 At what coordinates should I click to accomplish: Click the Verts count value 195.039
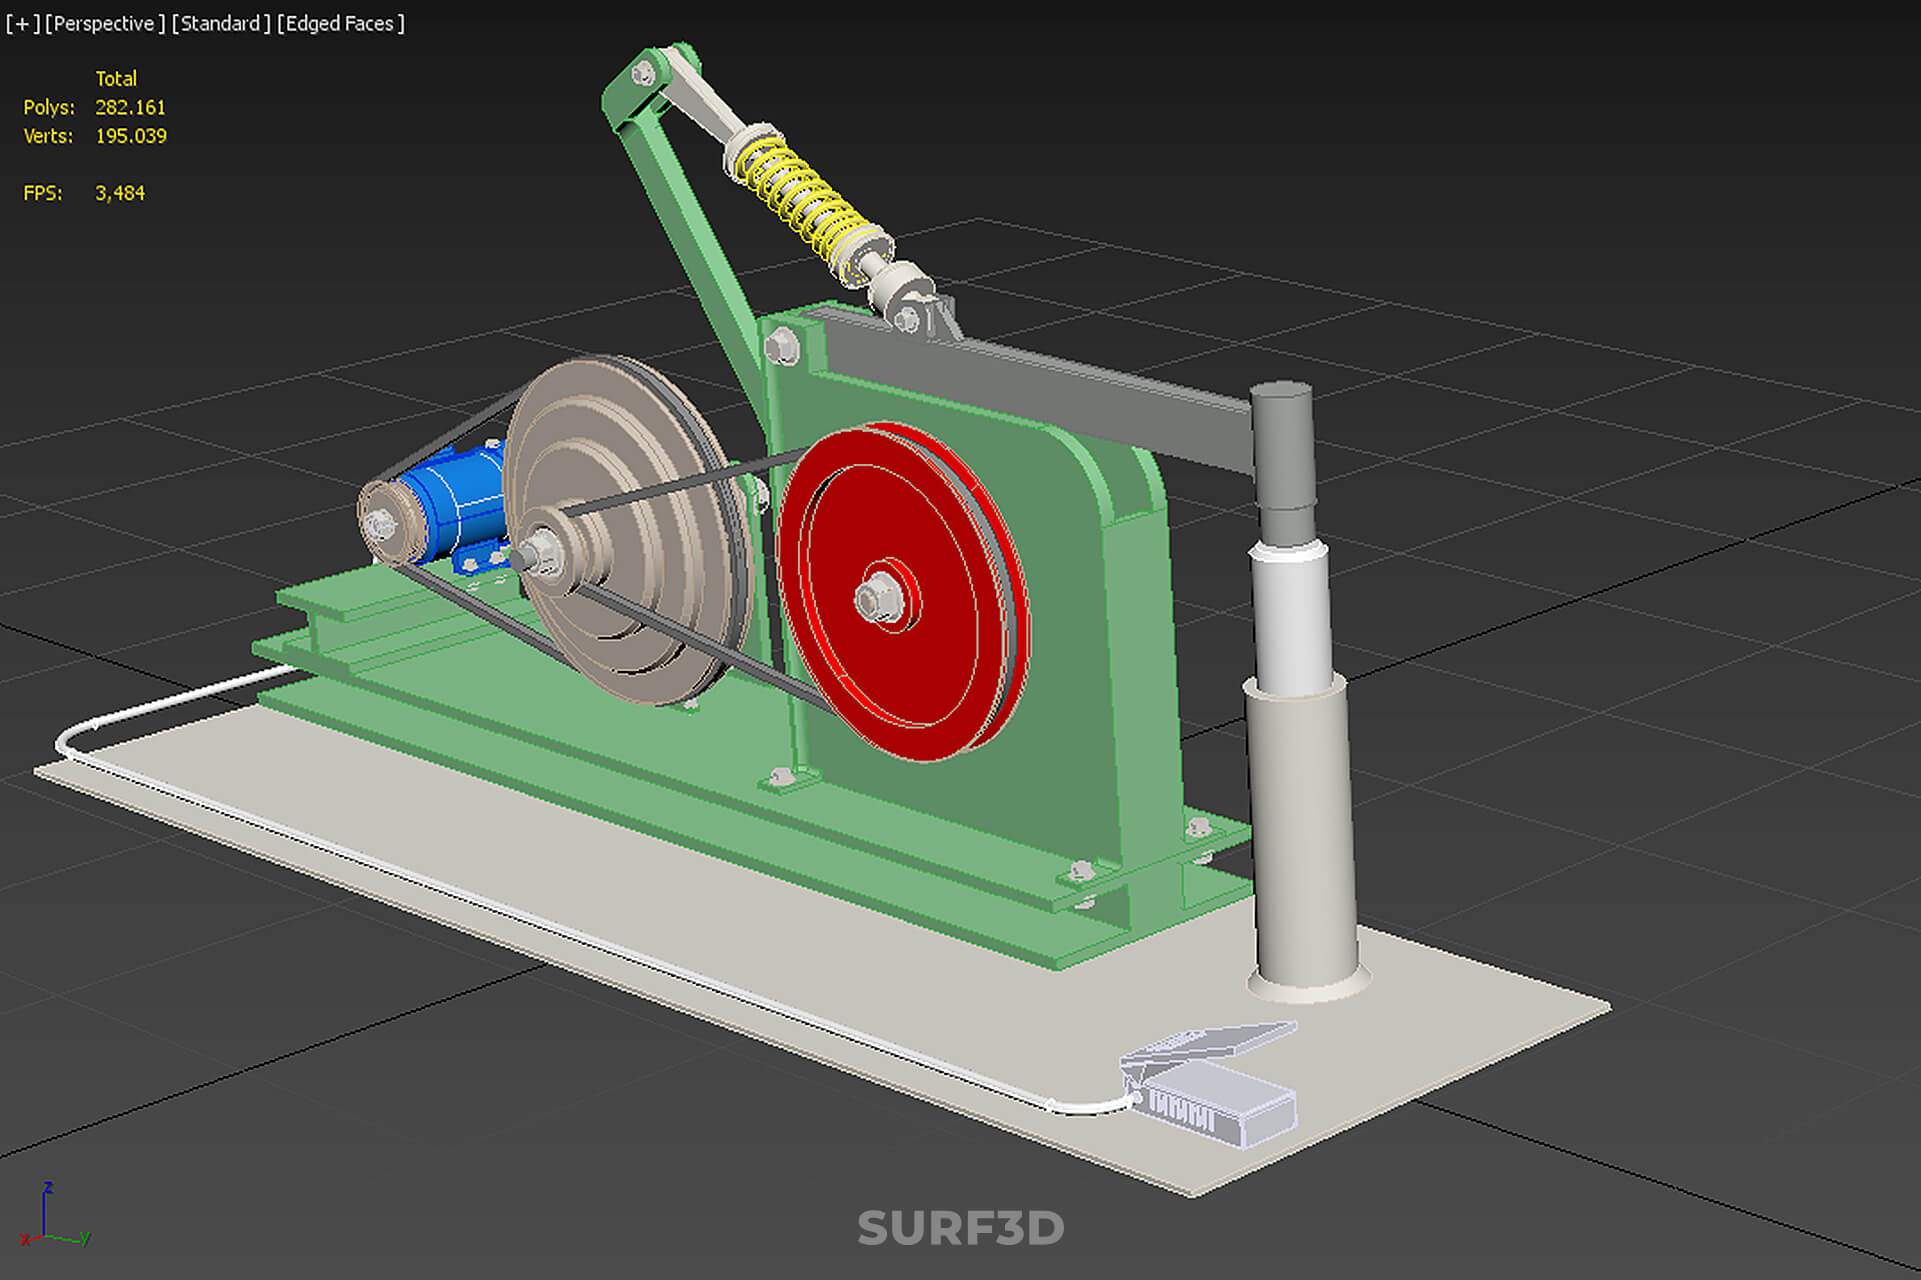[131, 136]
